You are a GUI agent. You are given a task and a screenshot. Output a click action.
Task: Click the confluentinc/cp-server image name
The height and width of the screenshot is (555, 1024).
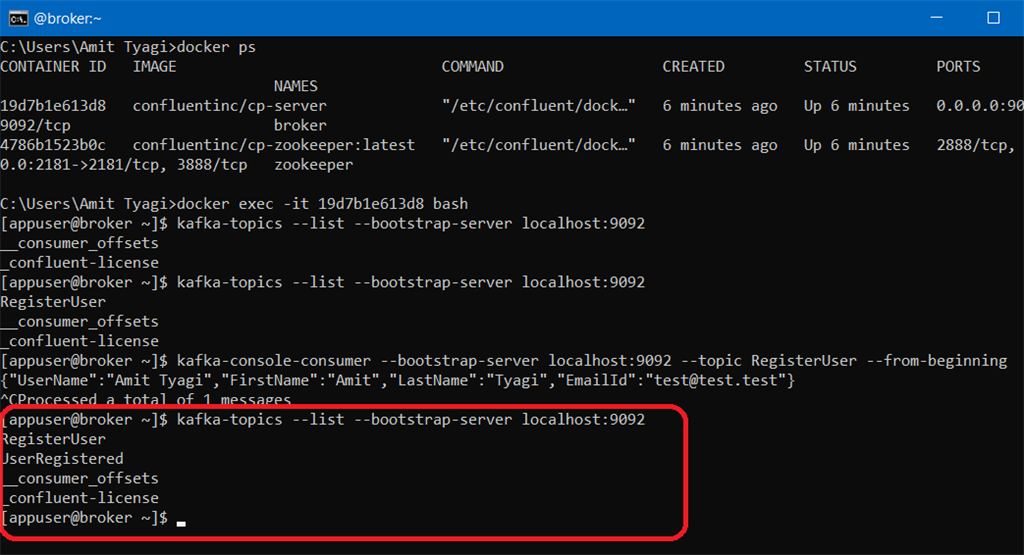229,106
